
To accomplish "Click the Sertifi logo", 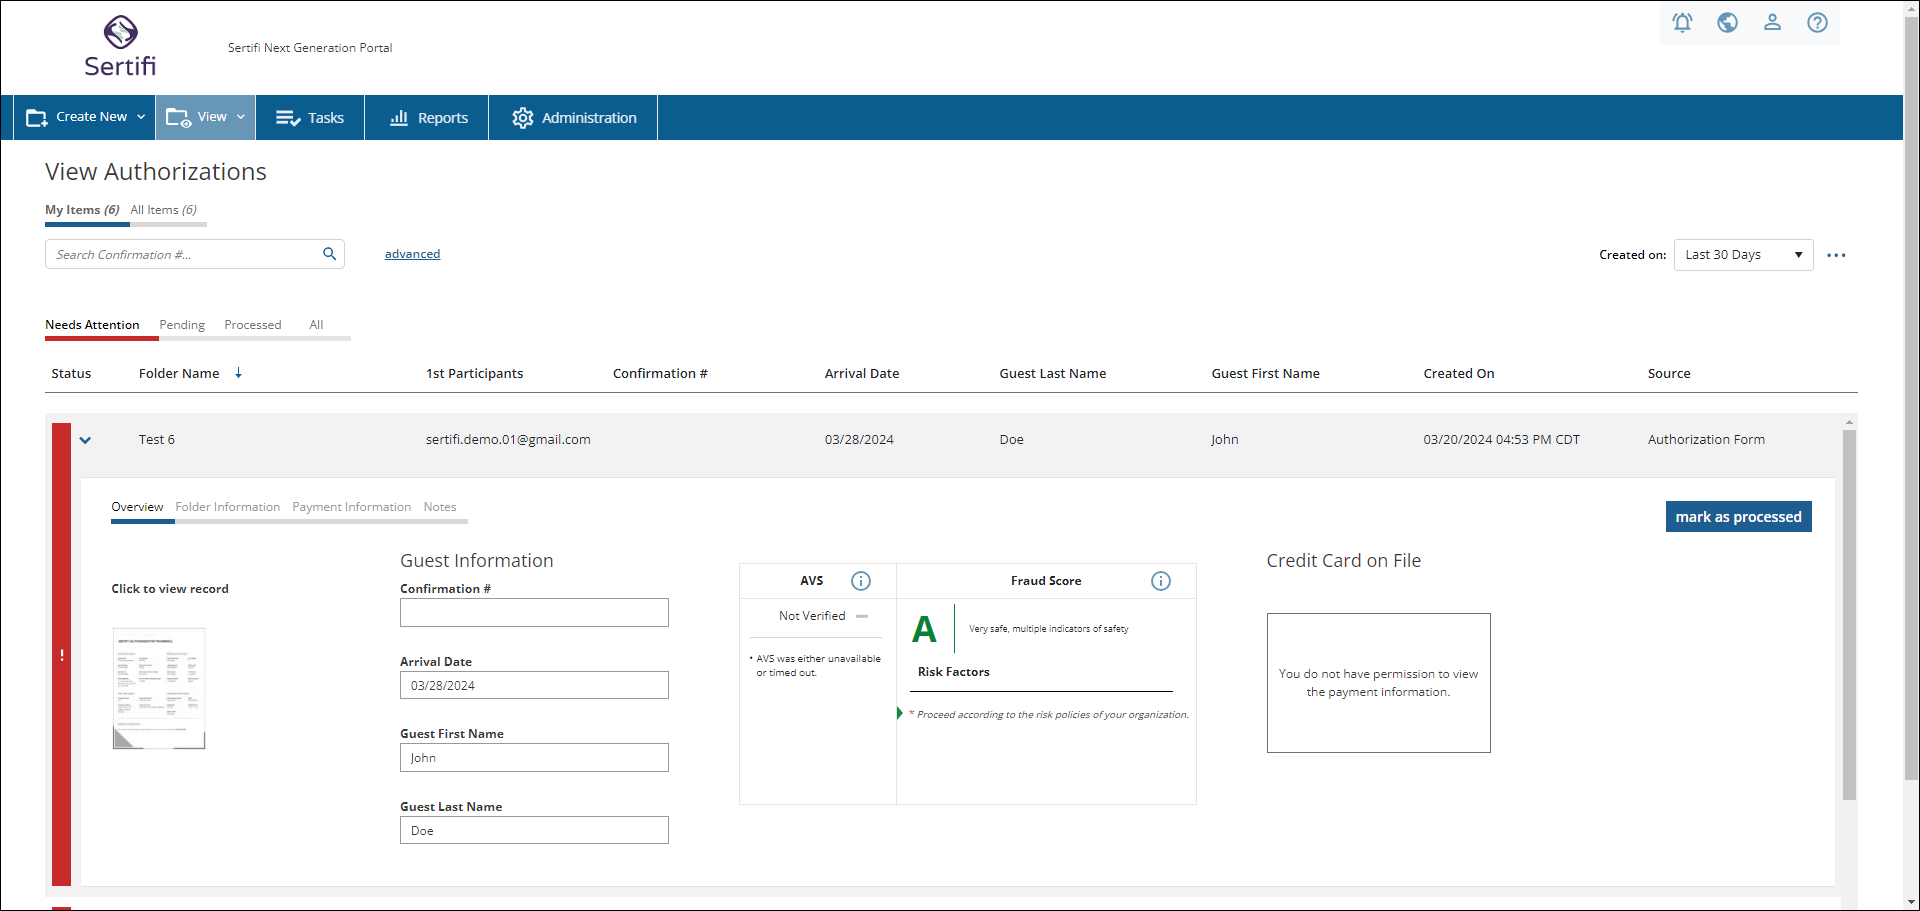I will 120,47.
